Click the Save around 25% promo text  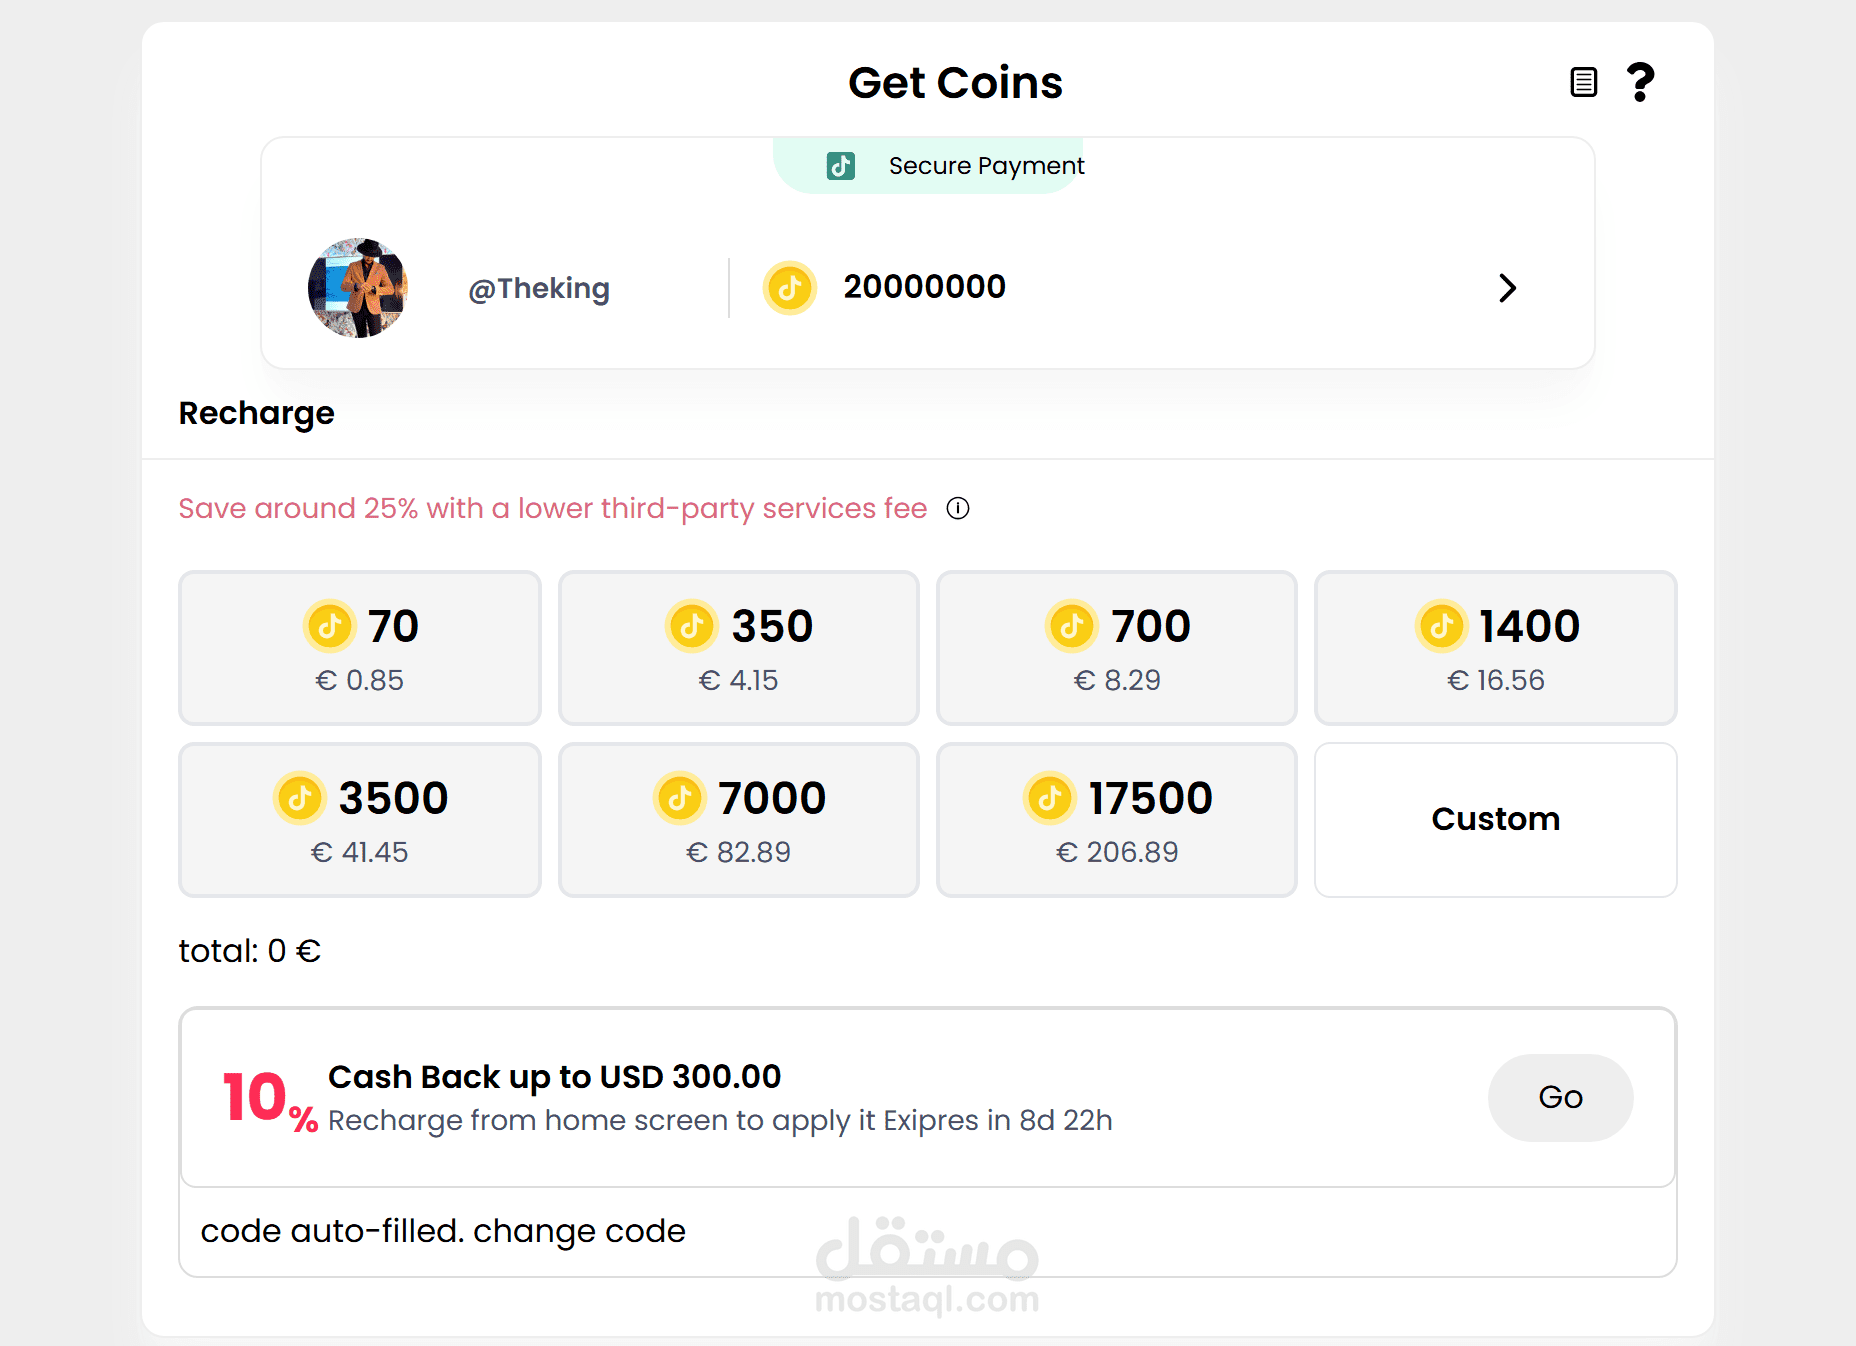552,509
